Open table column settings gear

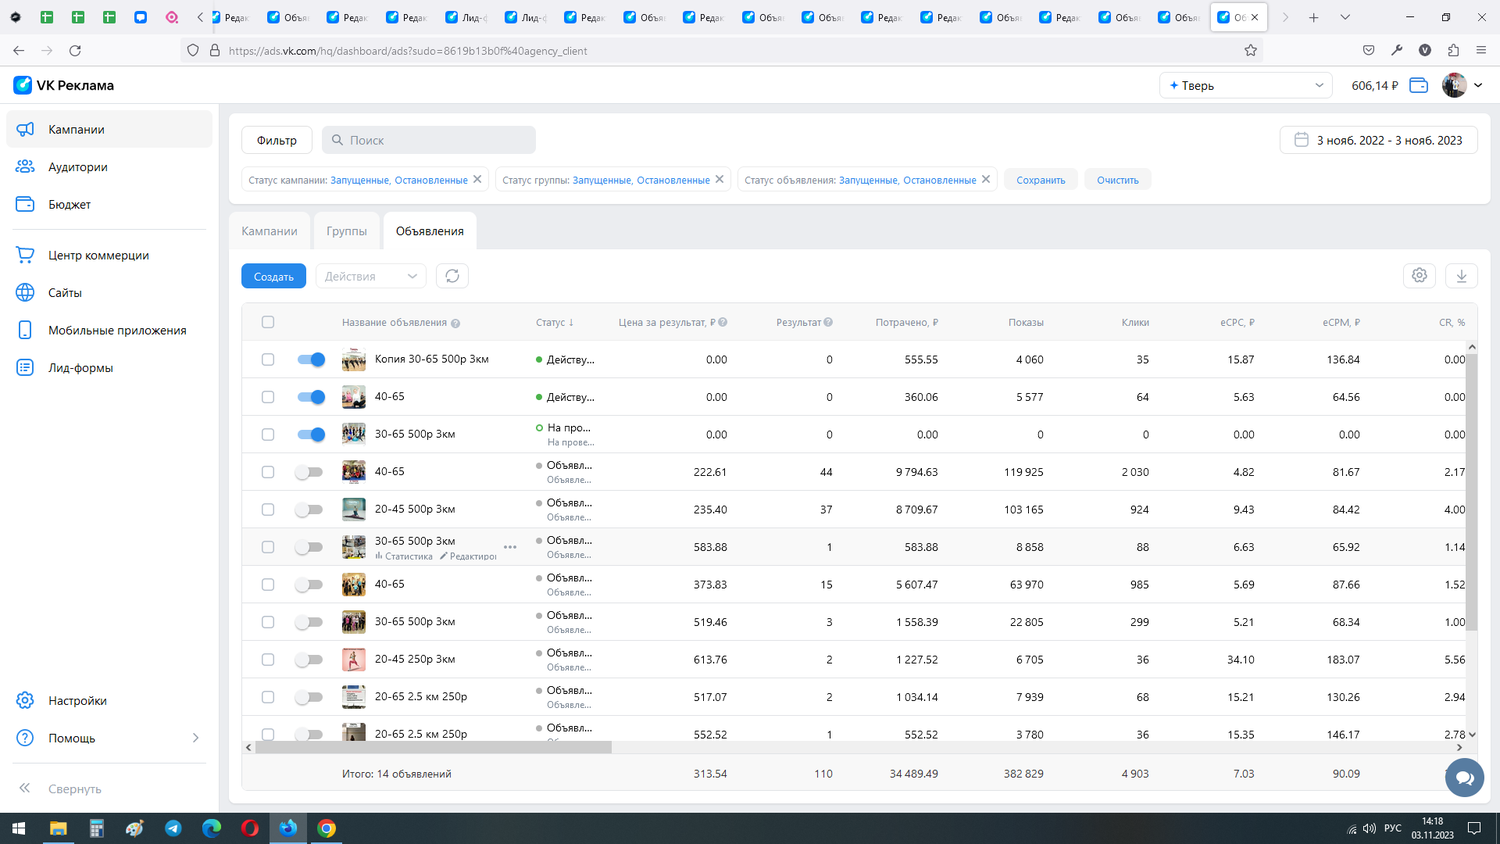pyautogui.click(x=1419, y=276)
